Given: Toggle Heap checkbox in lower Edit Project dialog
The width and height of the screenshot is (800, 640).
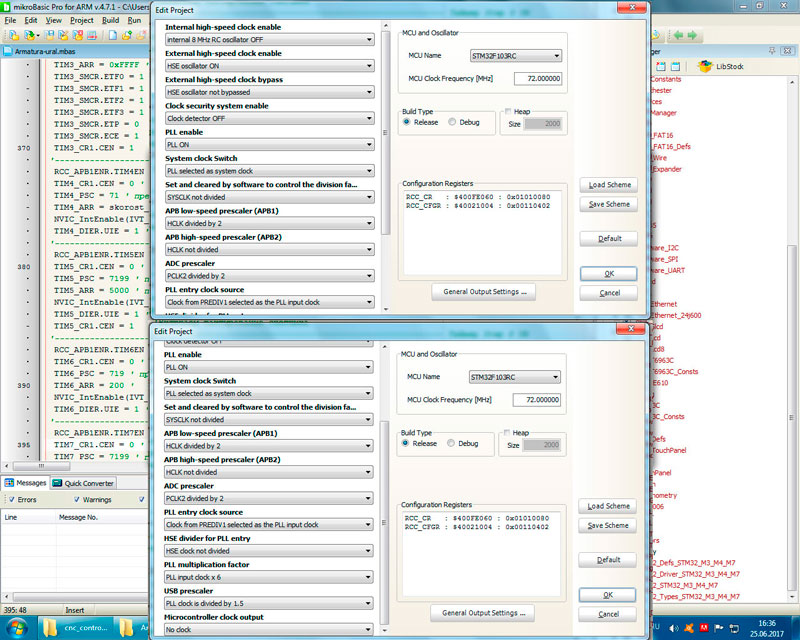Looking at the screenshot, I should [507, 432].
